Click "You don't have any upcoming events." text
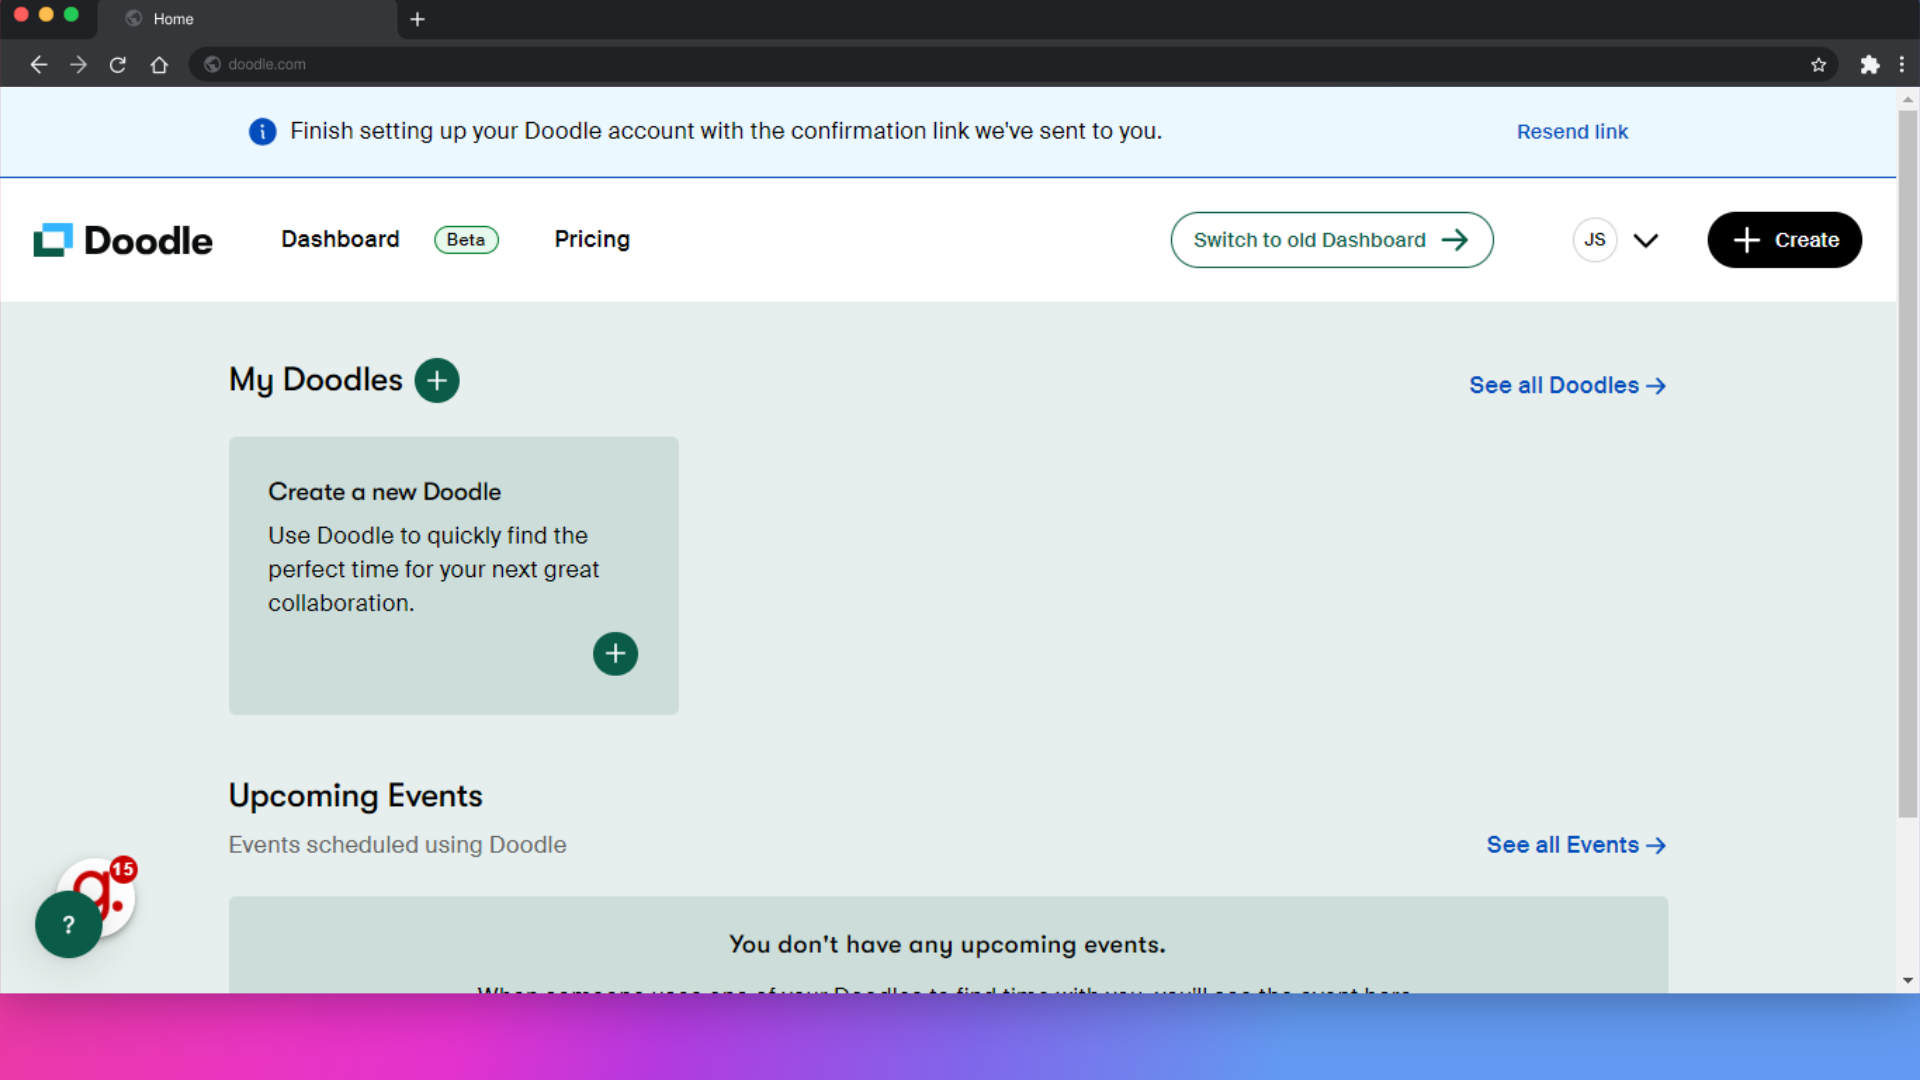Viewport: 1920px width, 1080px height. coord(947,944)
